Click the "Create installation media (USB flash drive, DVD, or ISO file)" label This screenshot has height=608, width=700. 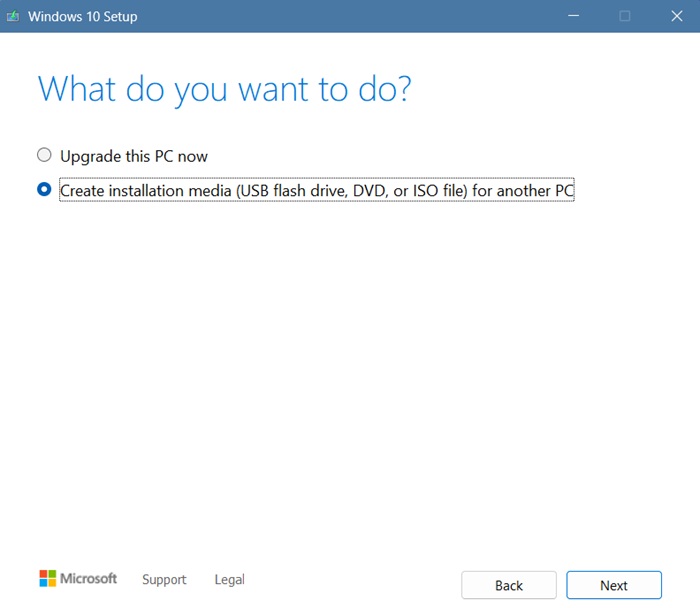[x=317, y=190]
